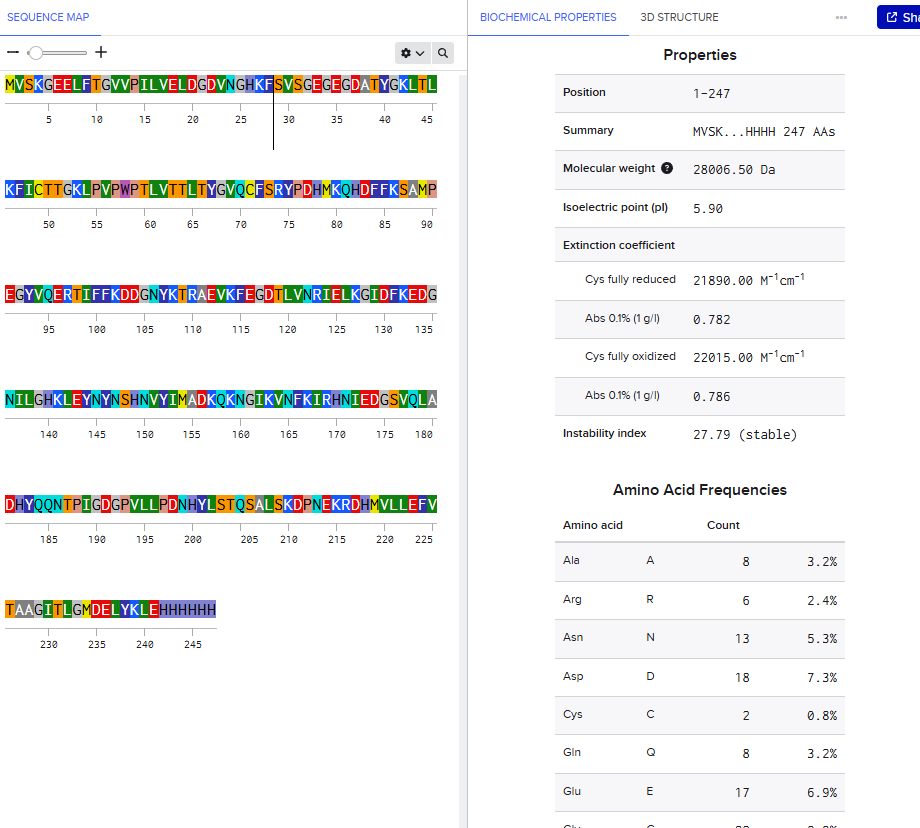920x828 pixels.
Task: Open the gear settings dropdown
Action: (x=413, y=53)
